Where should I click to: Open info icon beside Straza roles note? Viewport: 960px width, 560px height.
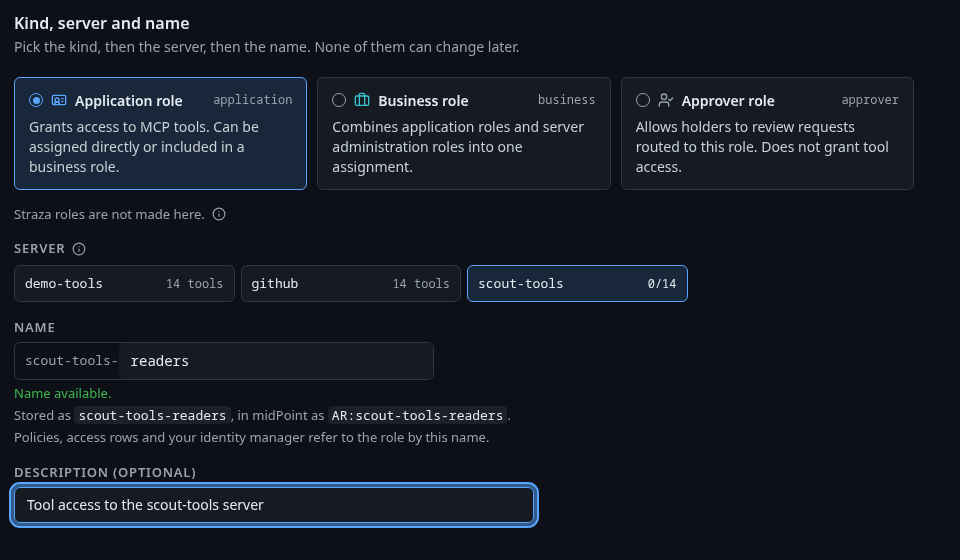(219, 214)
